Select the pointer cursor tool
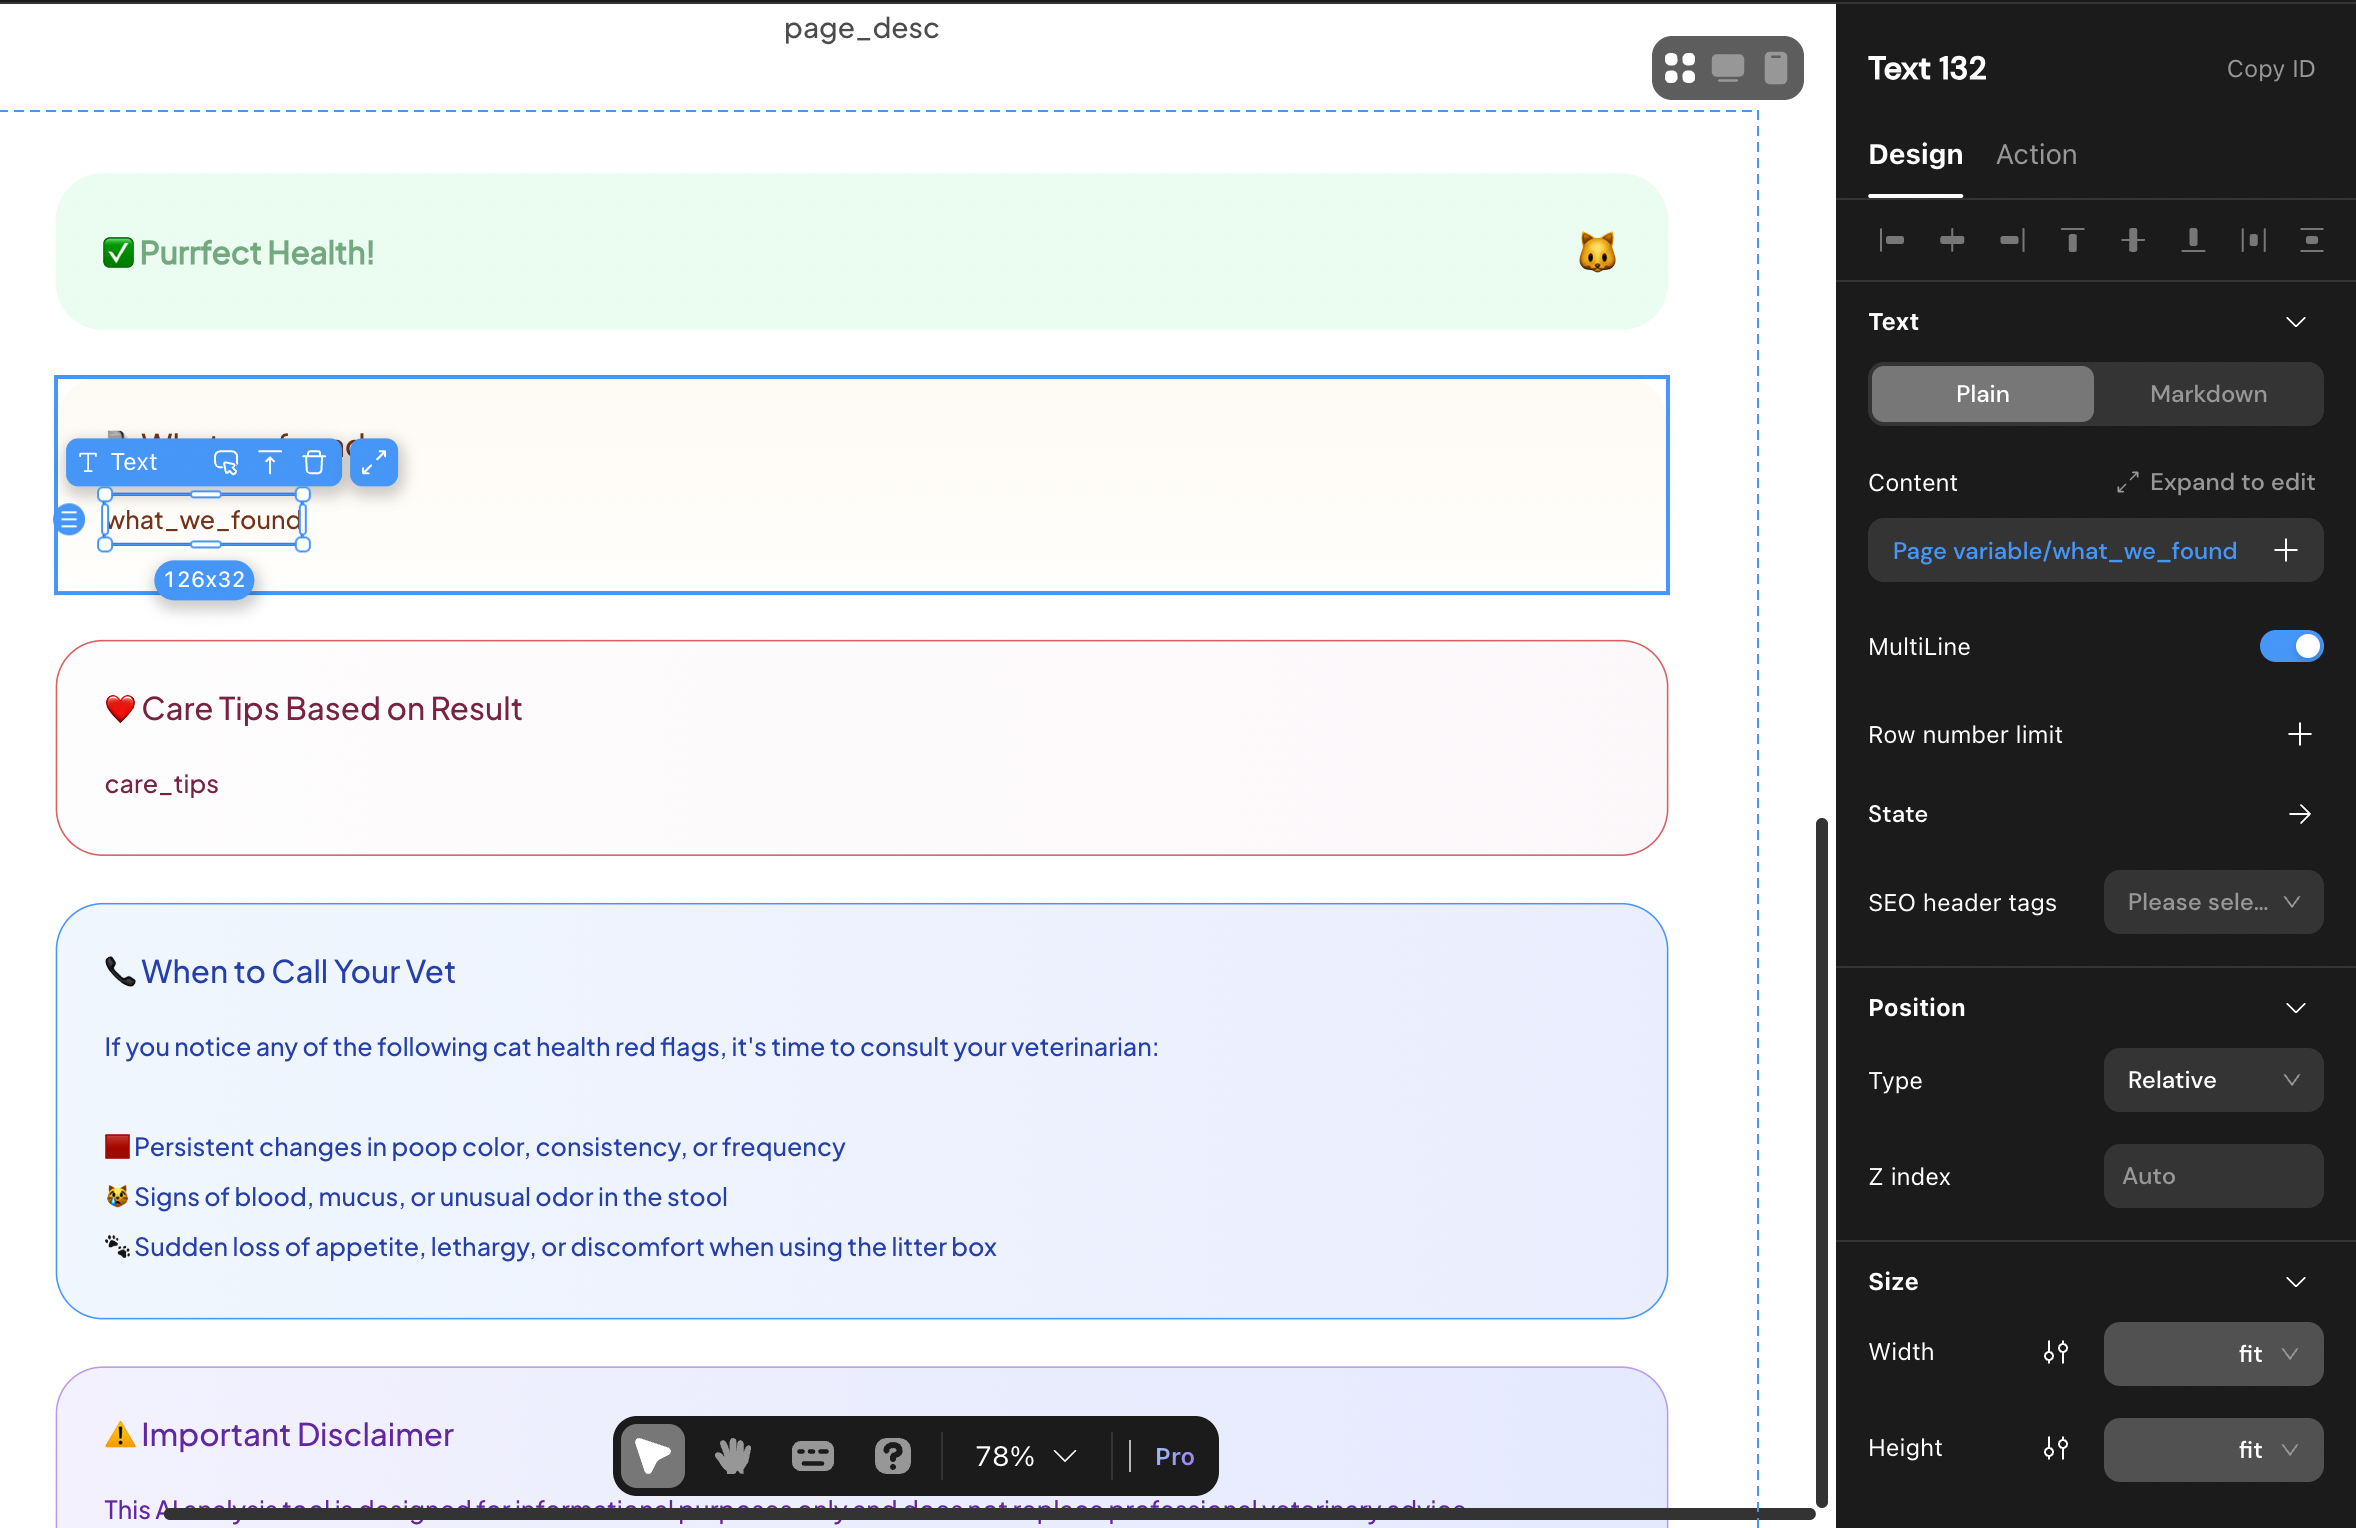Image resolution: width=2356 pixels, height=1528 pixels. (x=653, y=1456)
